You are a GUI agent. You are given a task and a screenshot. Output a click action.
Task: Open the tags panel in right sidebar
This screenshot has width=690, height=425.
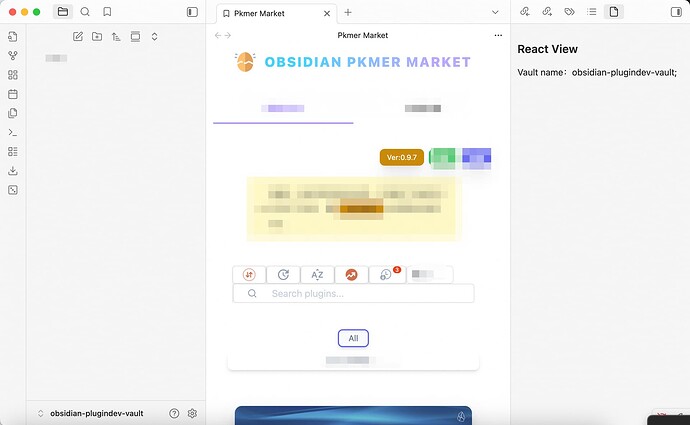(569, 12)
